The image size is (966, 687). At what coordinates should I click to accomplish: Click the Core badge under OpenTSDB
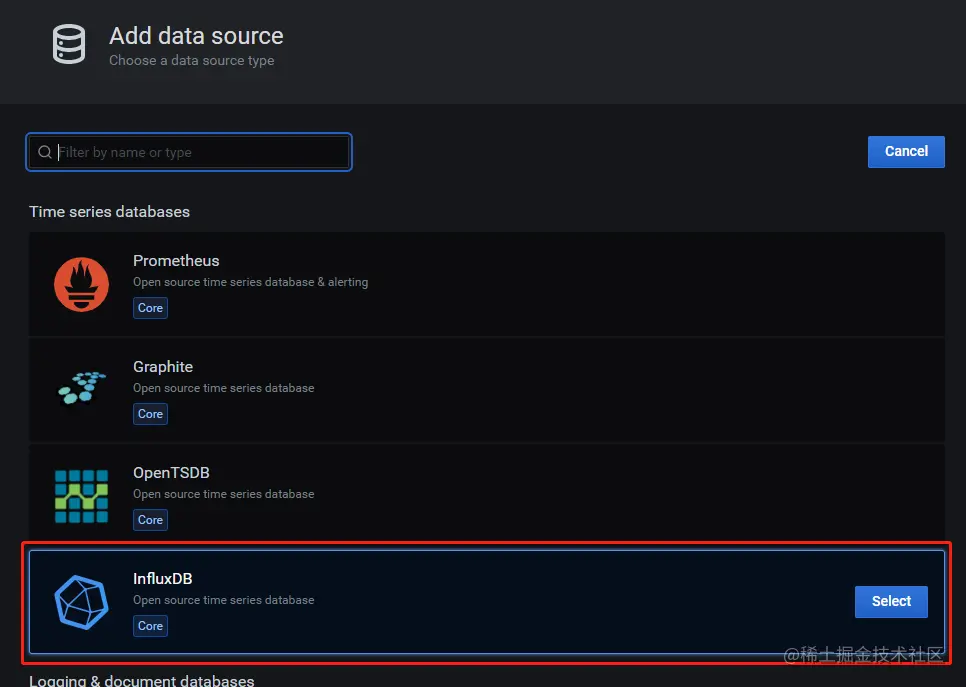(x=150, y=520)
